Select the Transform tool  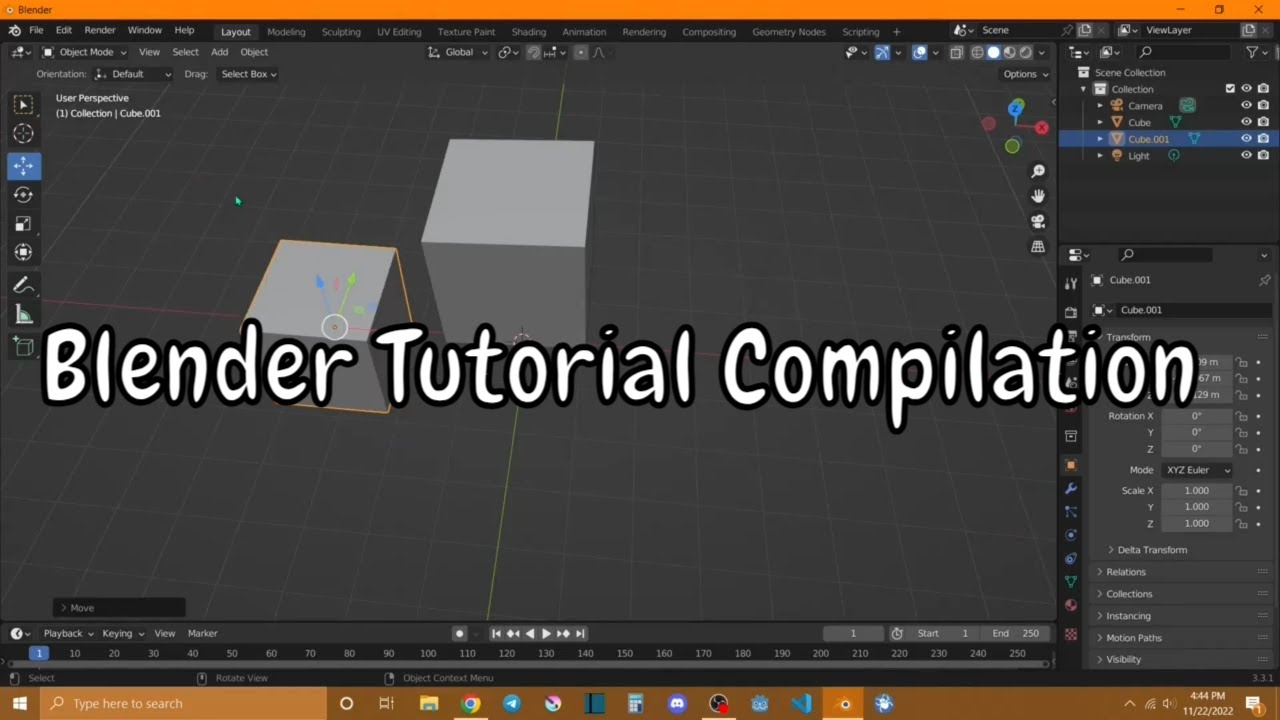(24, 253)
